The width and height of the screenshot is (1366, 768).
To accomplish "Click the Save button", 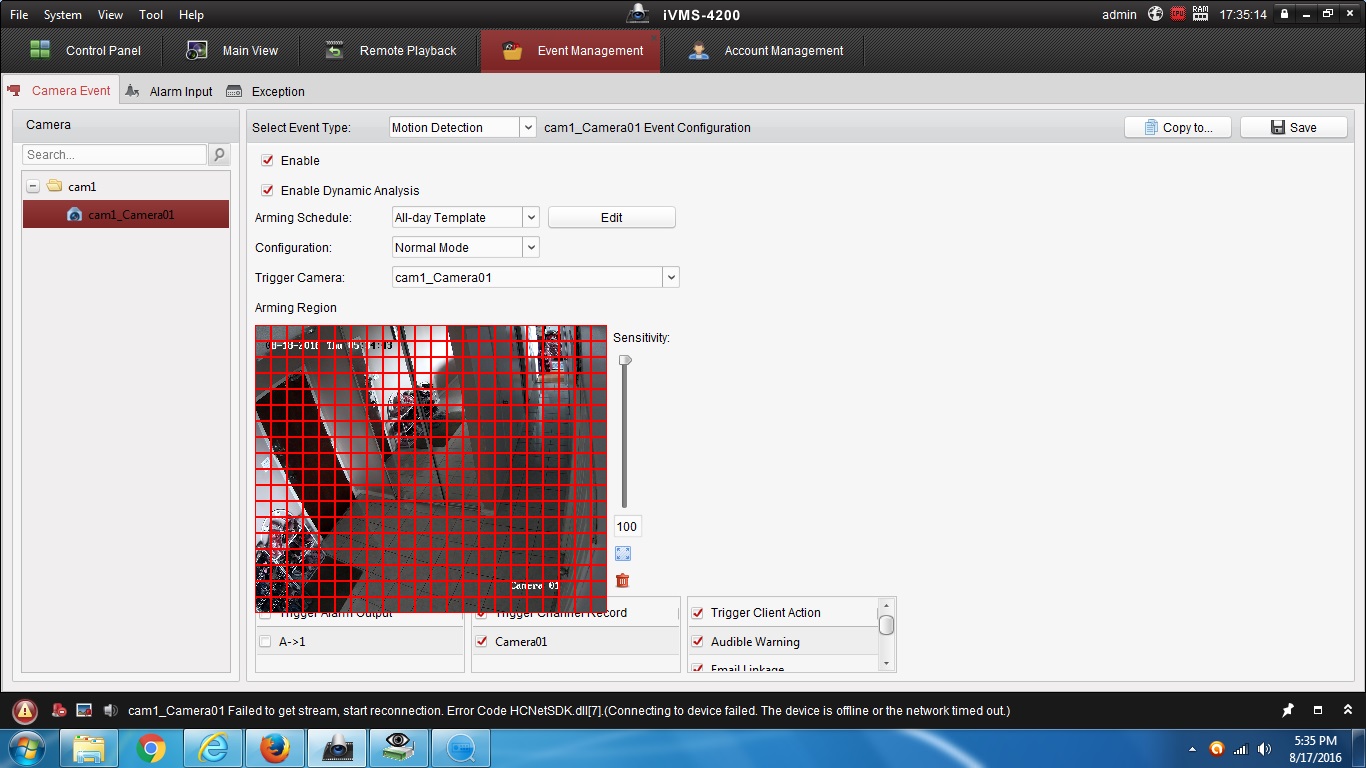I will tap(1293, 128).
